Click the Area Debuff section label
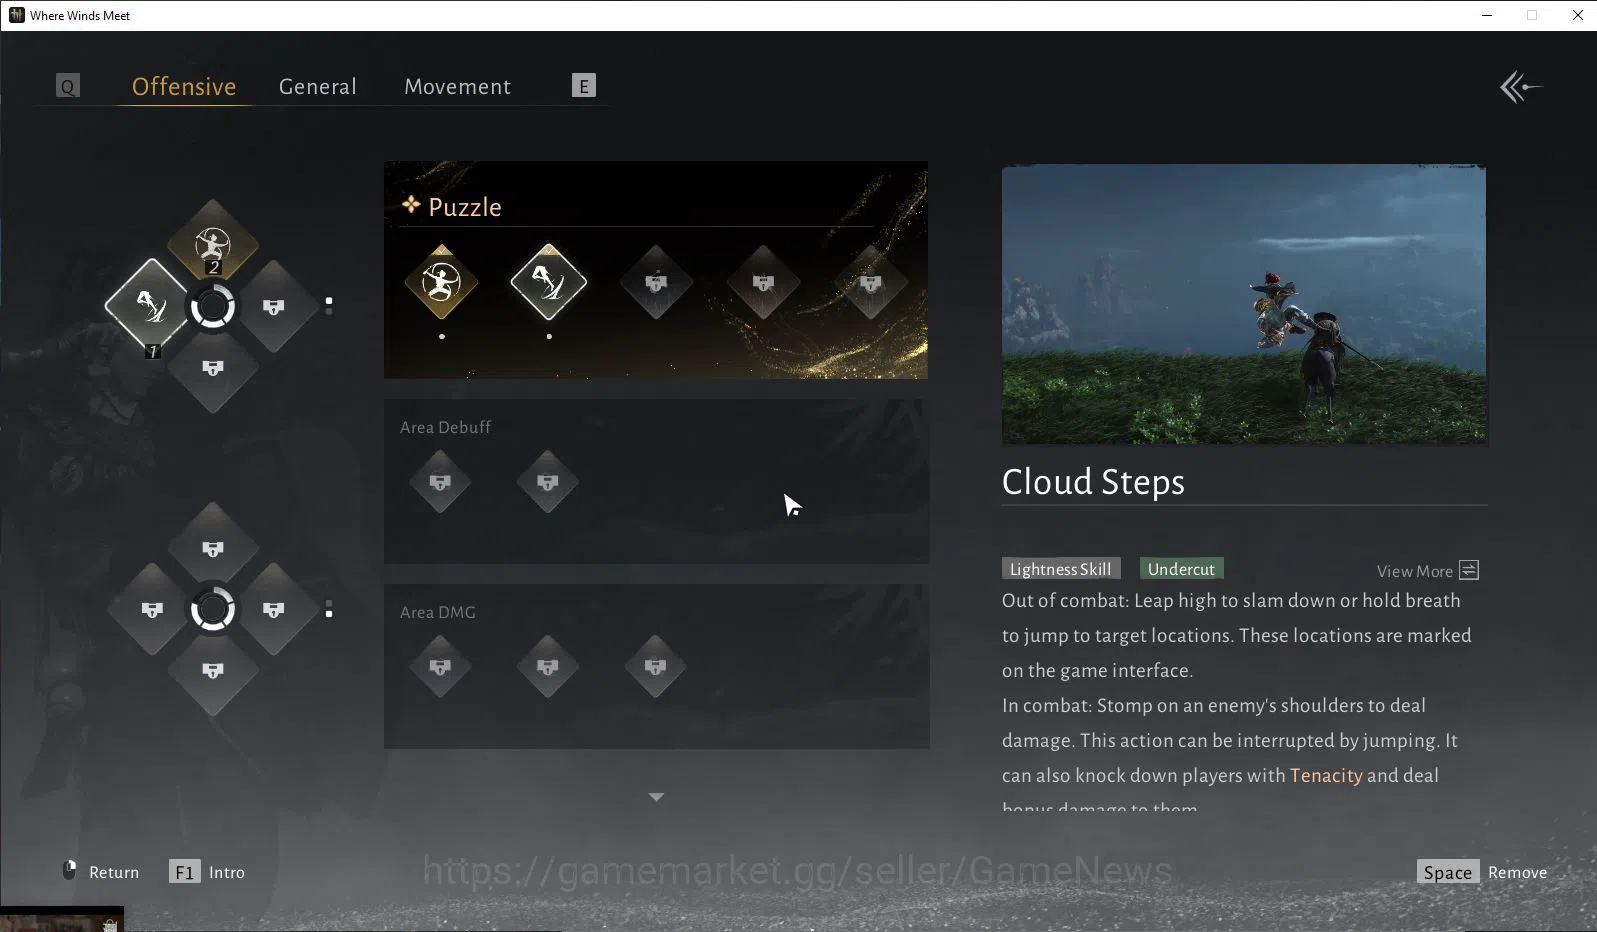Screen dimensions: 1597x932 [x=445, y=427]
